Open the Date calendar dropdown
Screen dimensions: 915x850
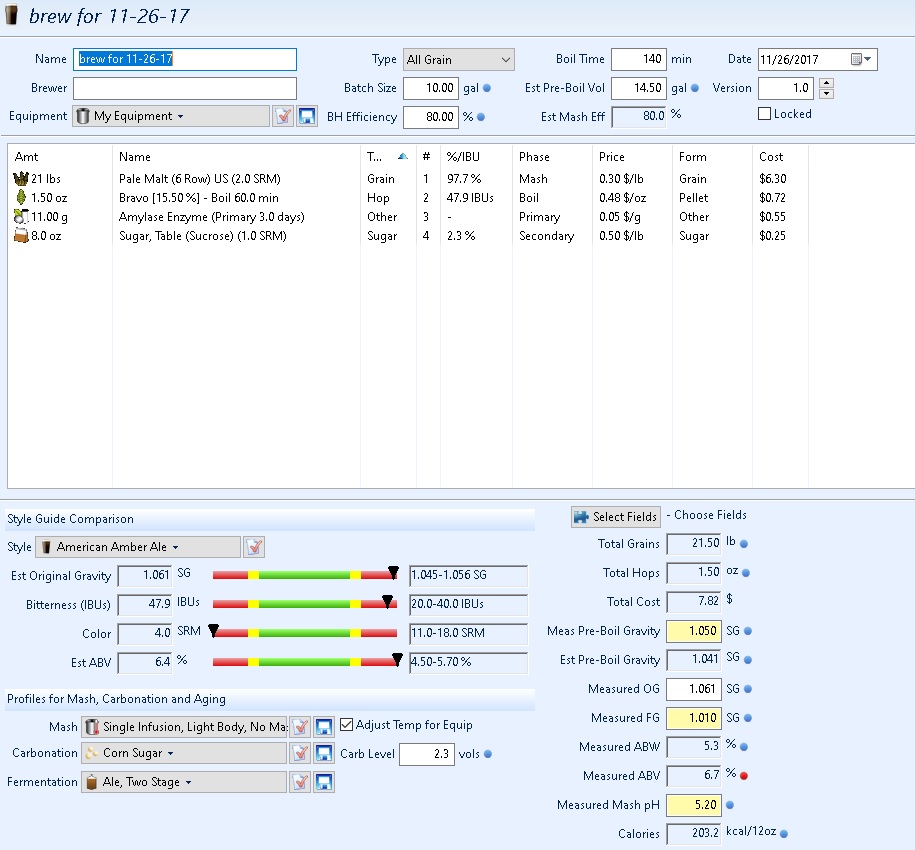coord(861,59)
